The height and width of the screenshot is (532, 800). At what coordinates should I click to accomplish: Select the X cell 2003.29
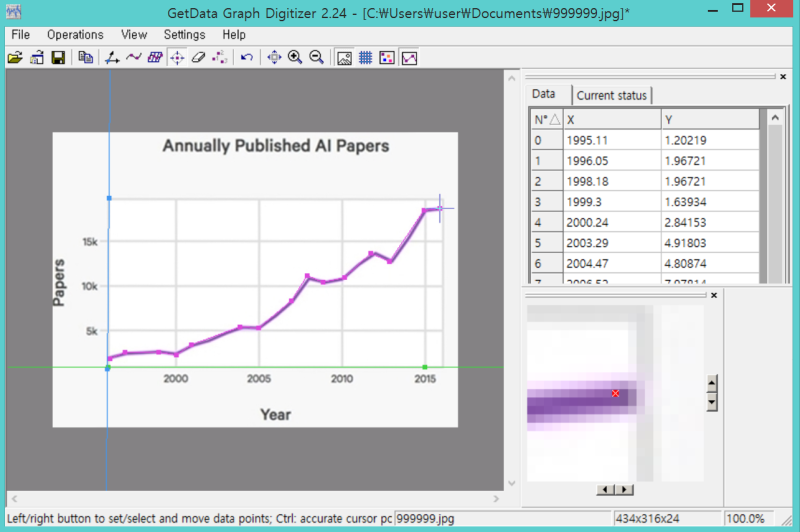612,243
